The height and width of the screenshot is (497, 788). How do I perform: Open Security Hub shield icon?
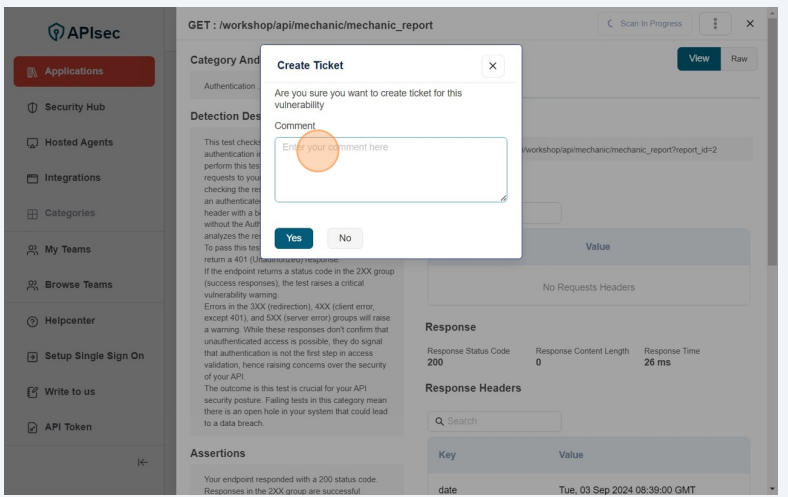[32, 107]
